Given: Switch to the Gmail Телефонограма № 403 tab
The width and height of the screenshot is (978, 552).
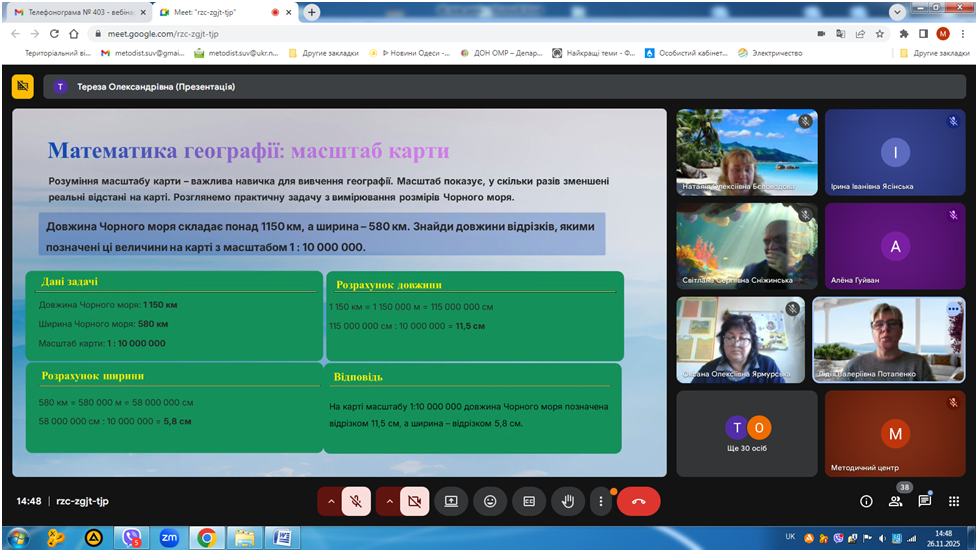Looking at the screenshot, I should pyautogui.click(x=75, y=12).
